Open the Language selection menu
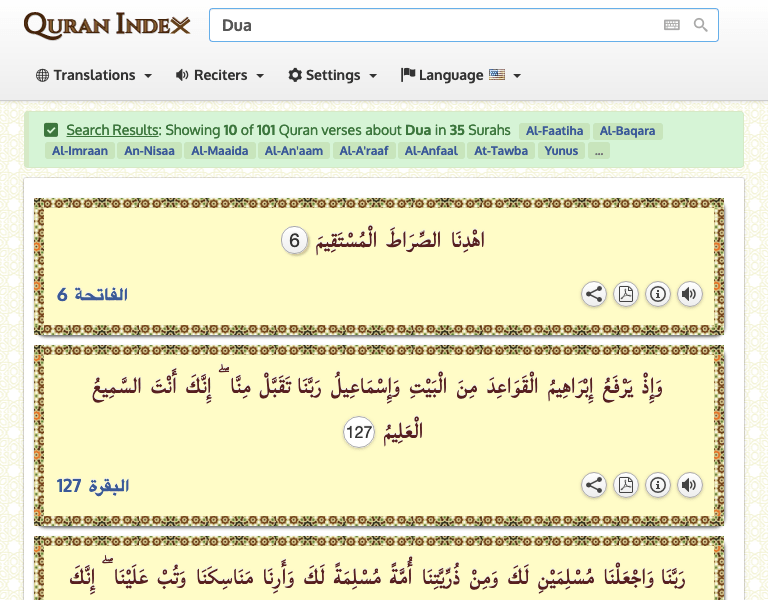This screenshot has height=600, width=768. (460, 75)
